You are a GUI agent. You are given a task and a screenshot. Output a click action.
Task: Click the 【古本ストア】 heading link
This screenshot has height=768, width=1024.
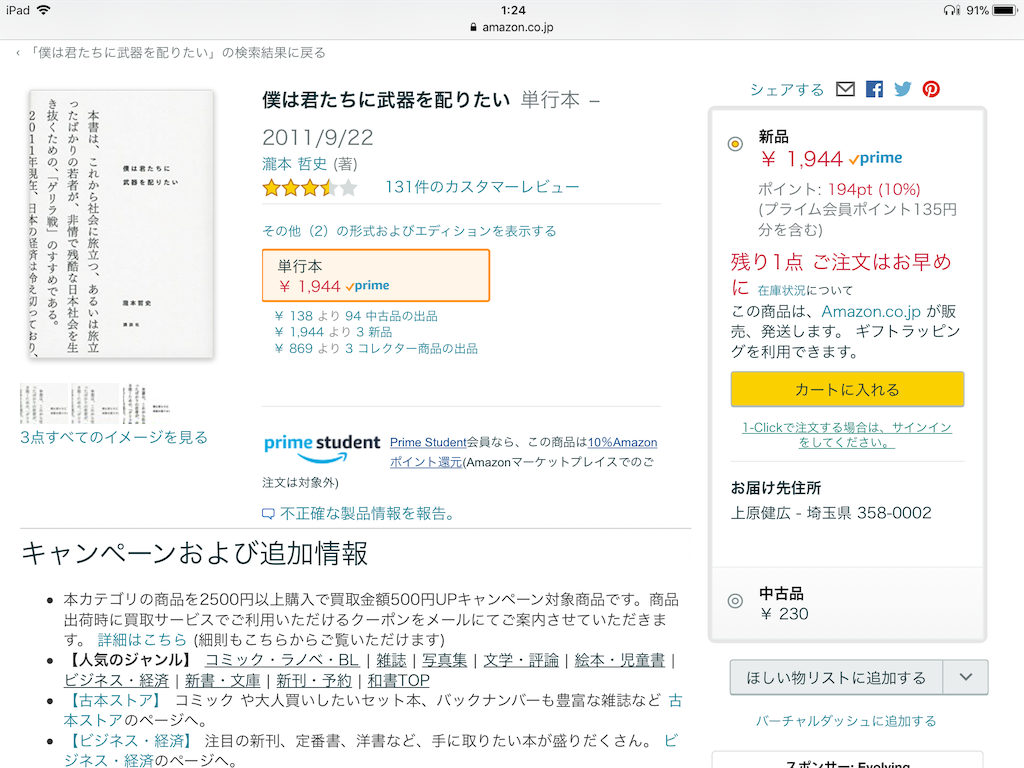(x=112, y=701)
